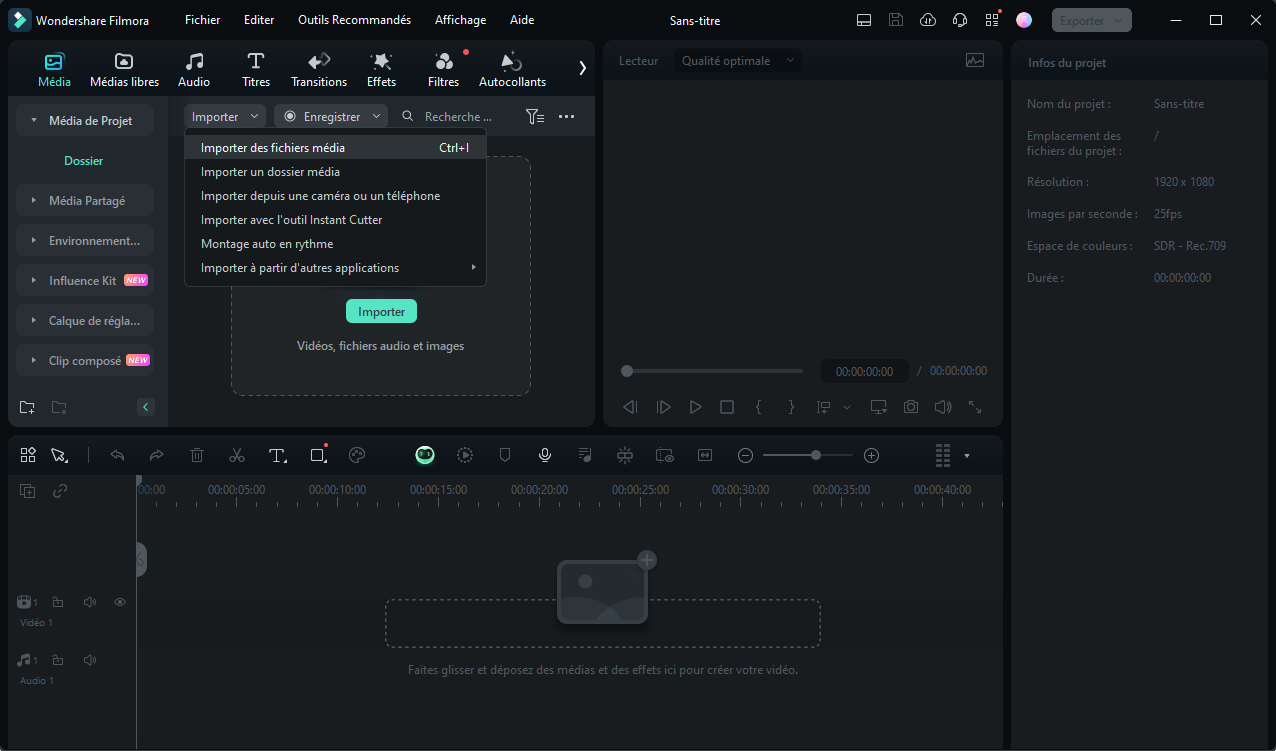Toggle visibility eye of Vidéo 1 track
Screen dimensions: 1276x751
click(x=120, y=602)
